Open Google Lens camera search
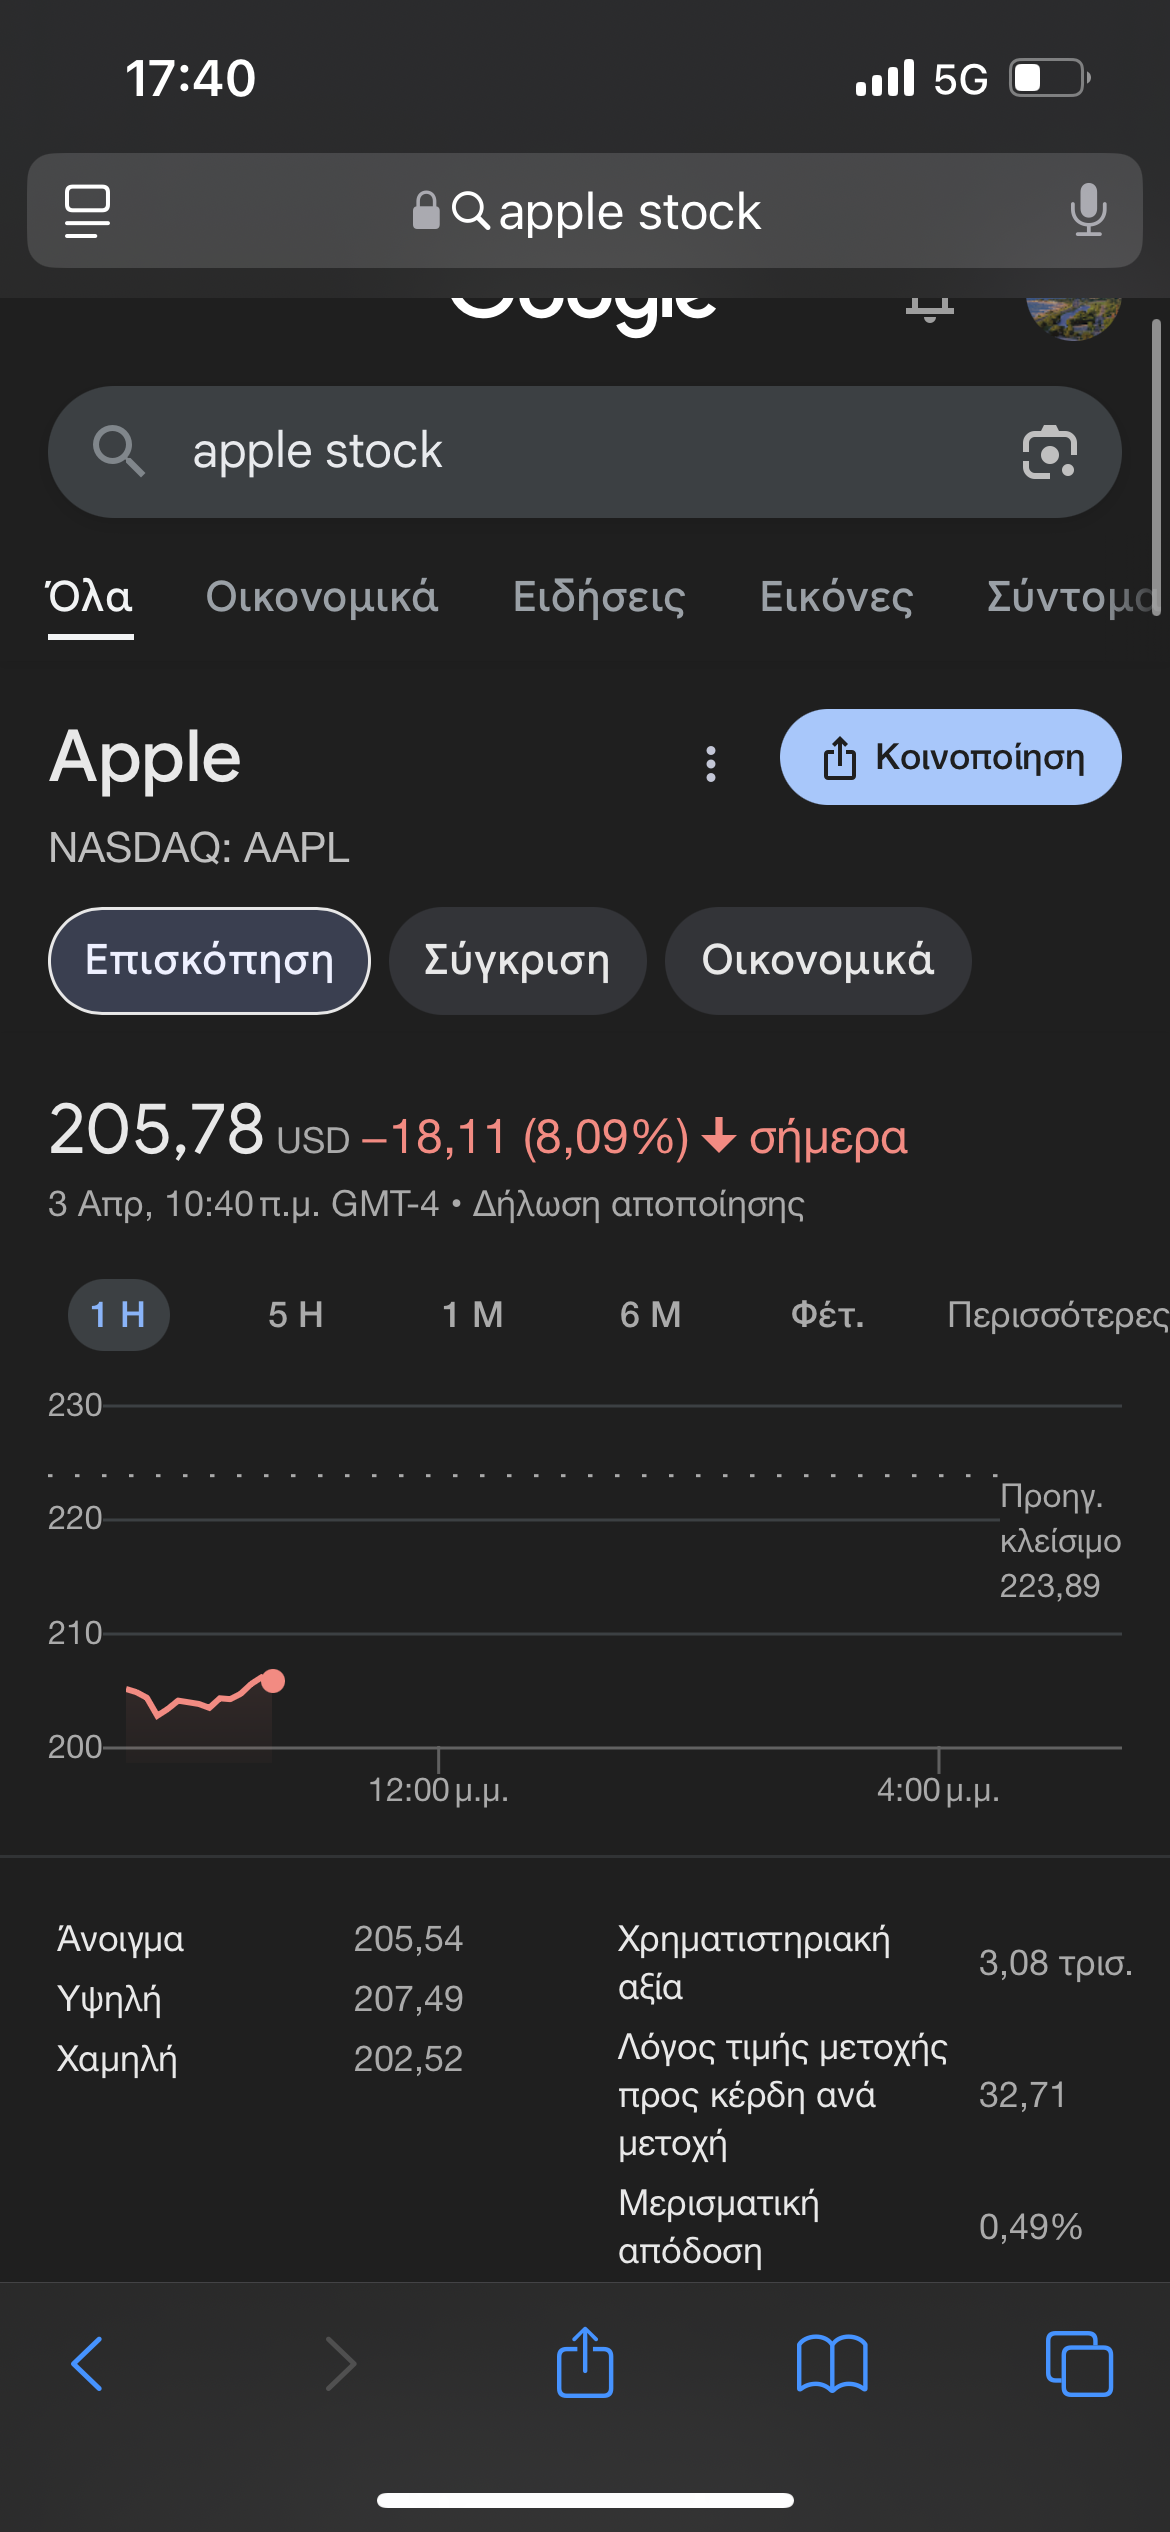This screenshot has height=2532, width=1170. click(x=1049, y=452)
